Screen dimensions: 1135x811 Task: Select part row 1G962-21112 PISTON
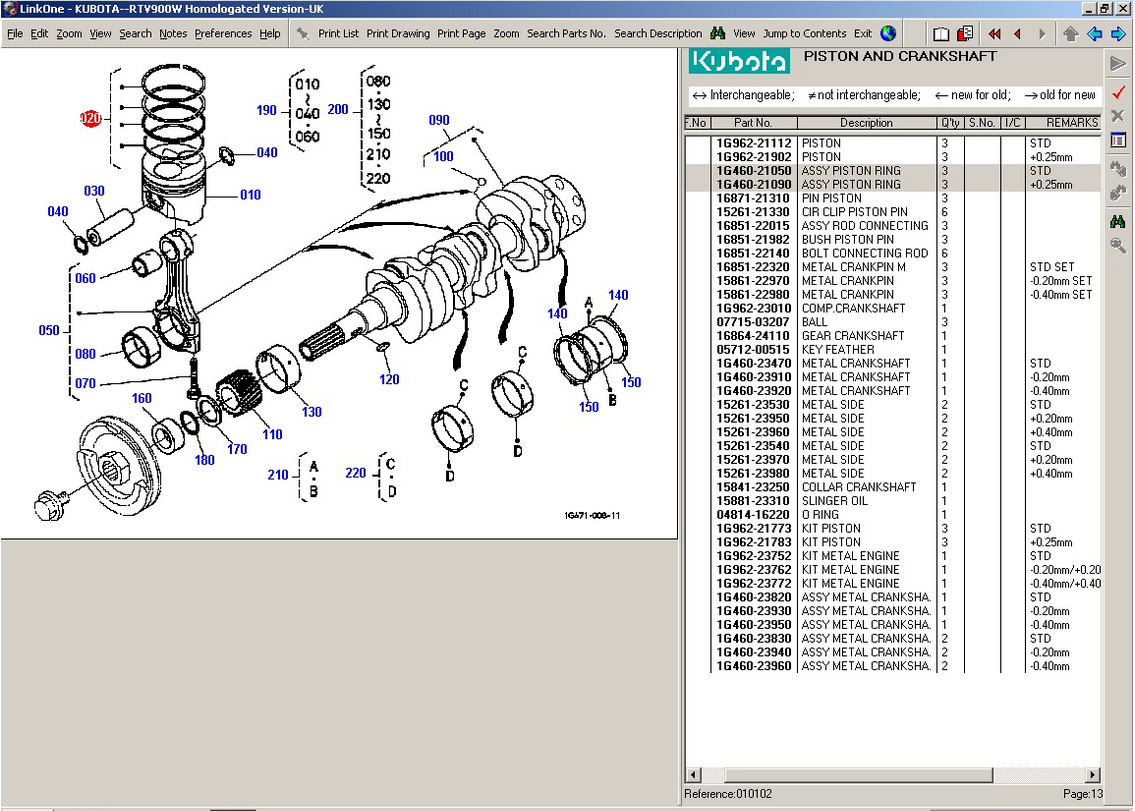pos(893,143)
